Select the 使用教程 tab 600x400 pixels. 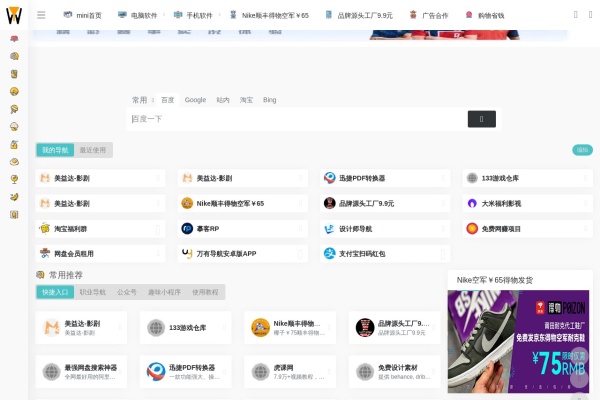tap(205, 292)
